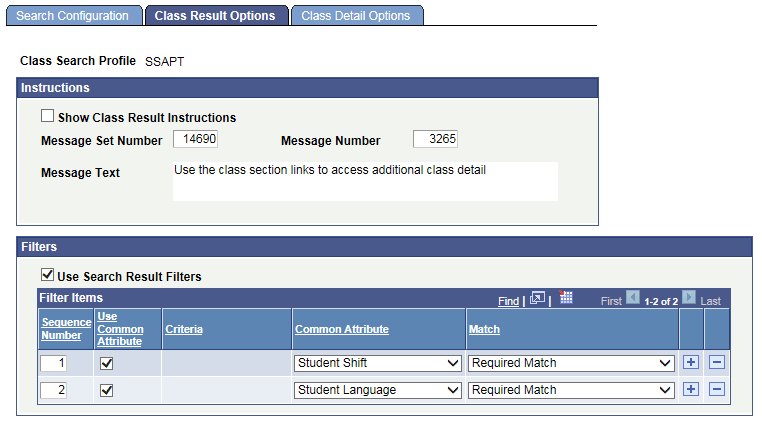Open the View All popup icon beside Find
The image size is (762, 425).
pos(537,298)
